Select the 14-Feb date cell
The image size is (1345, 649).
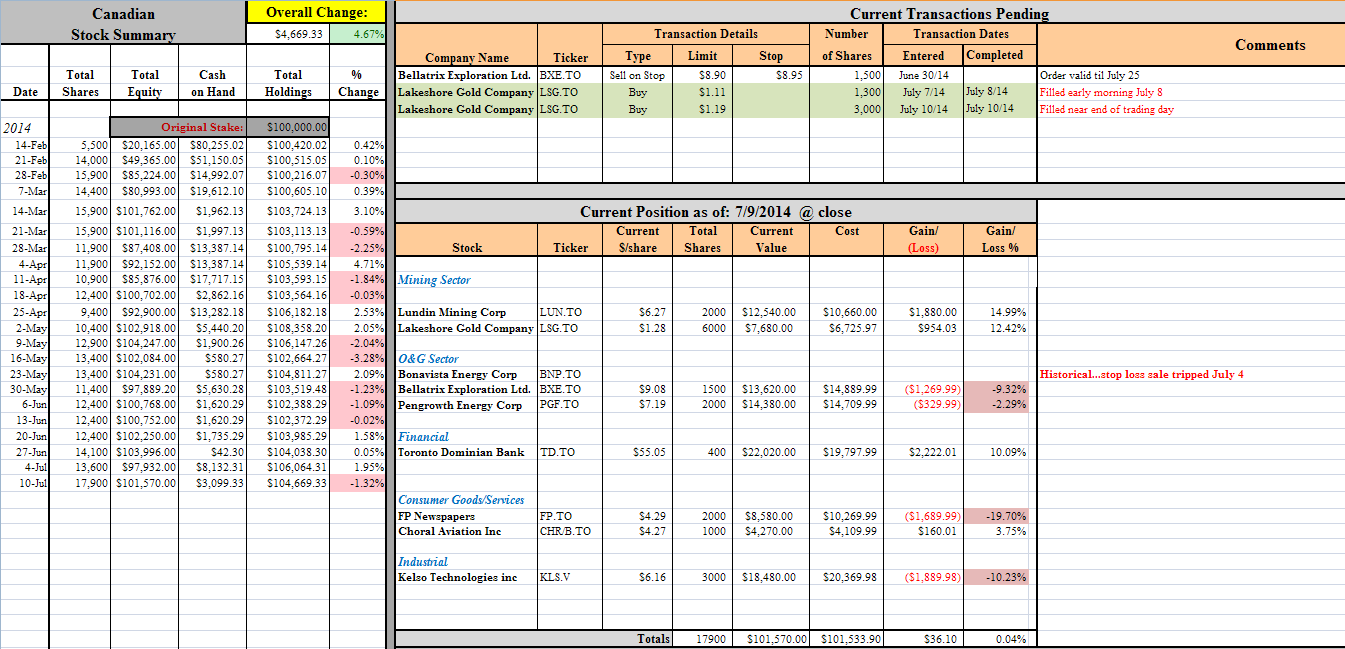coord(27,145)
